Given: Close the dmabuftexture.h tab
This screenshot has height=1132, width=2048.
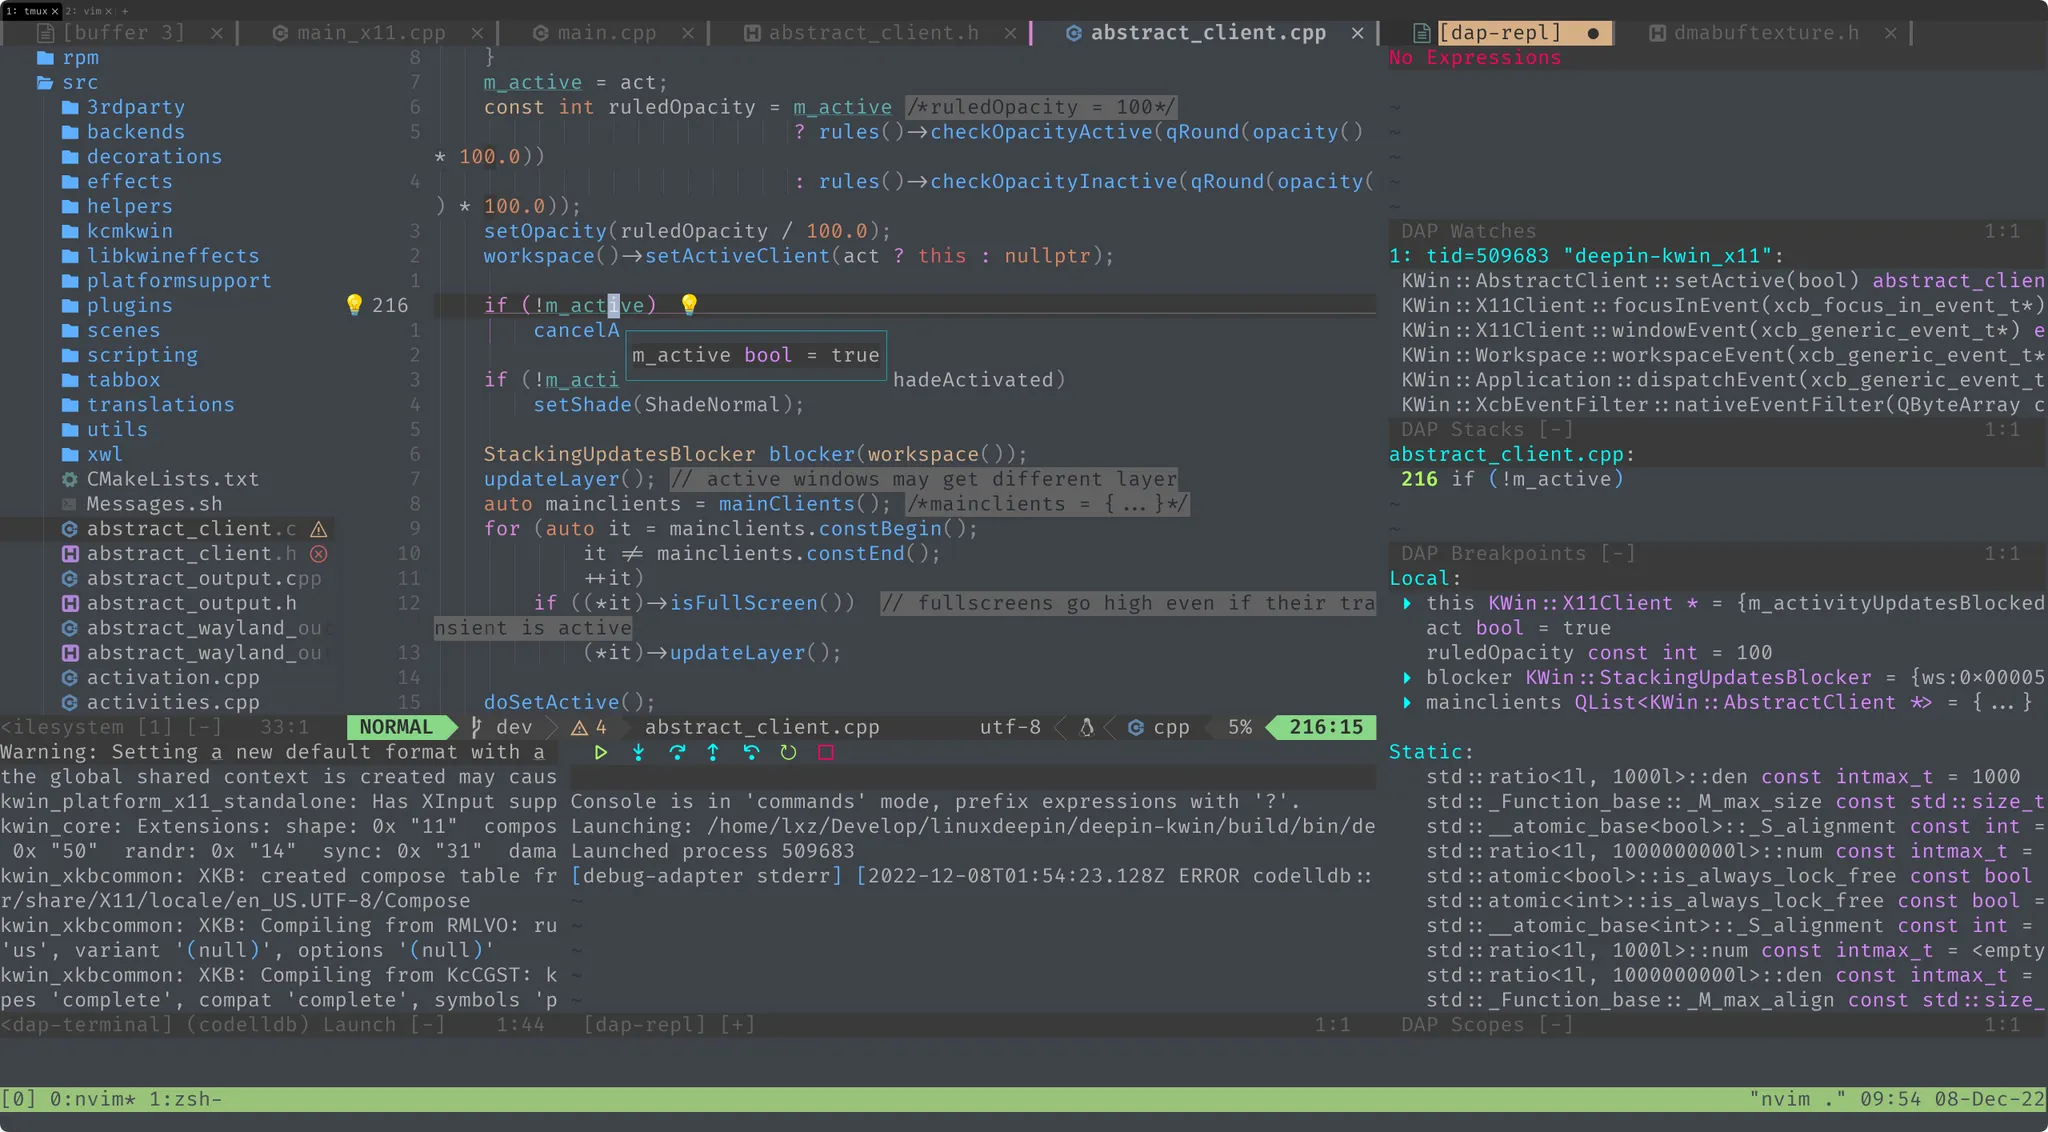Looking at the screenshot, I should pos(1890,33).
